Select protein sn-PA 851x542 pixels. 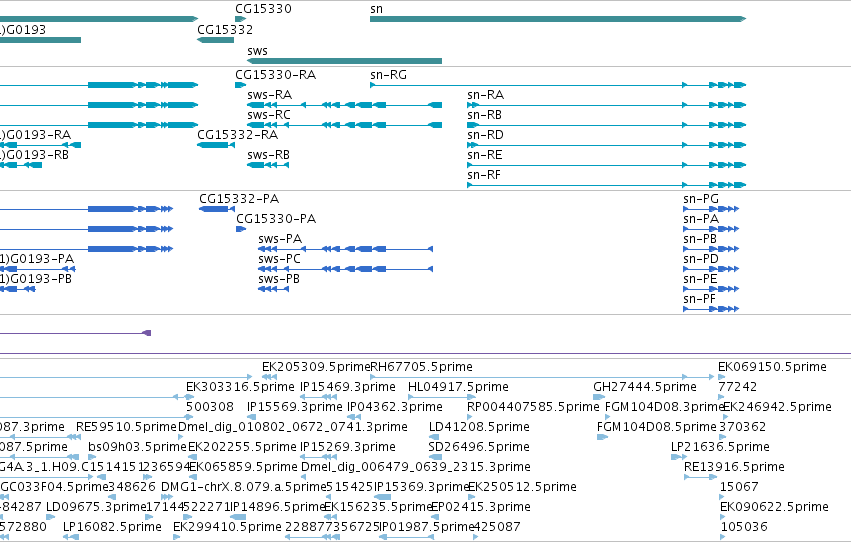[711, 229]
